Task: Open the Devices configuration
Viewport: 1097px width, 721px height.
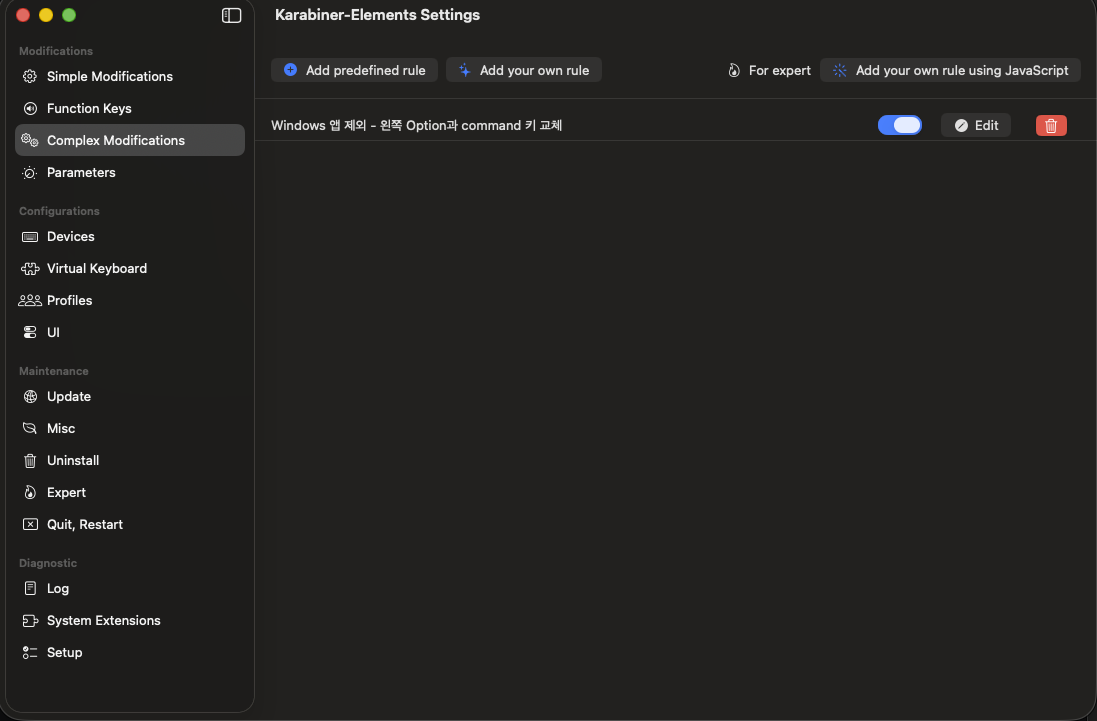Action: (129, 237)
